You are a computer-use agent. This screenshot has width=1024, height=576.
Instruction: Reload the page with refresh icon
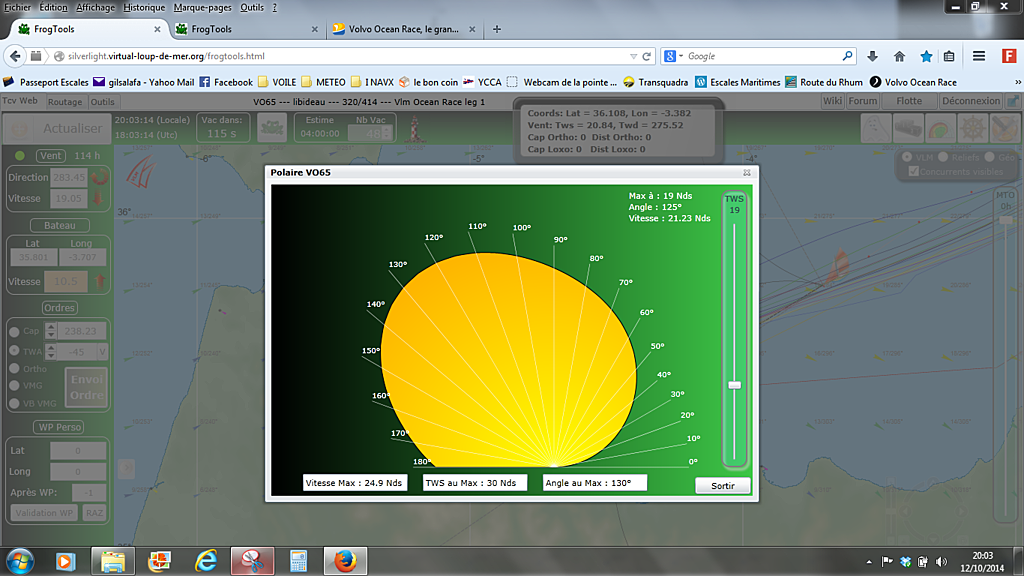pos(647,56)
